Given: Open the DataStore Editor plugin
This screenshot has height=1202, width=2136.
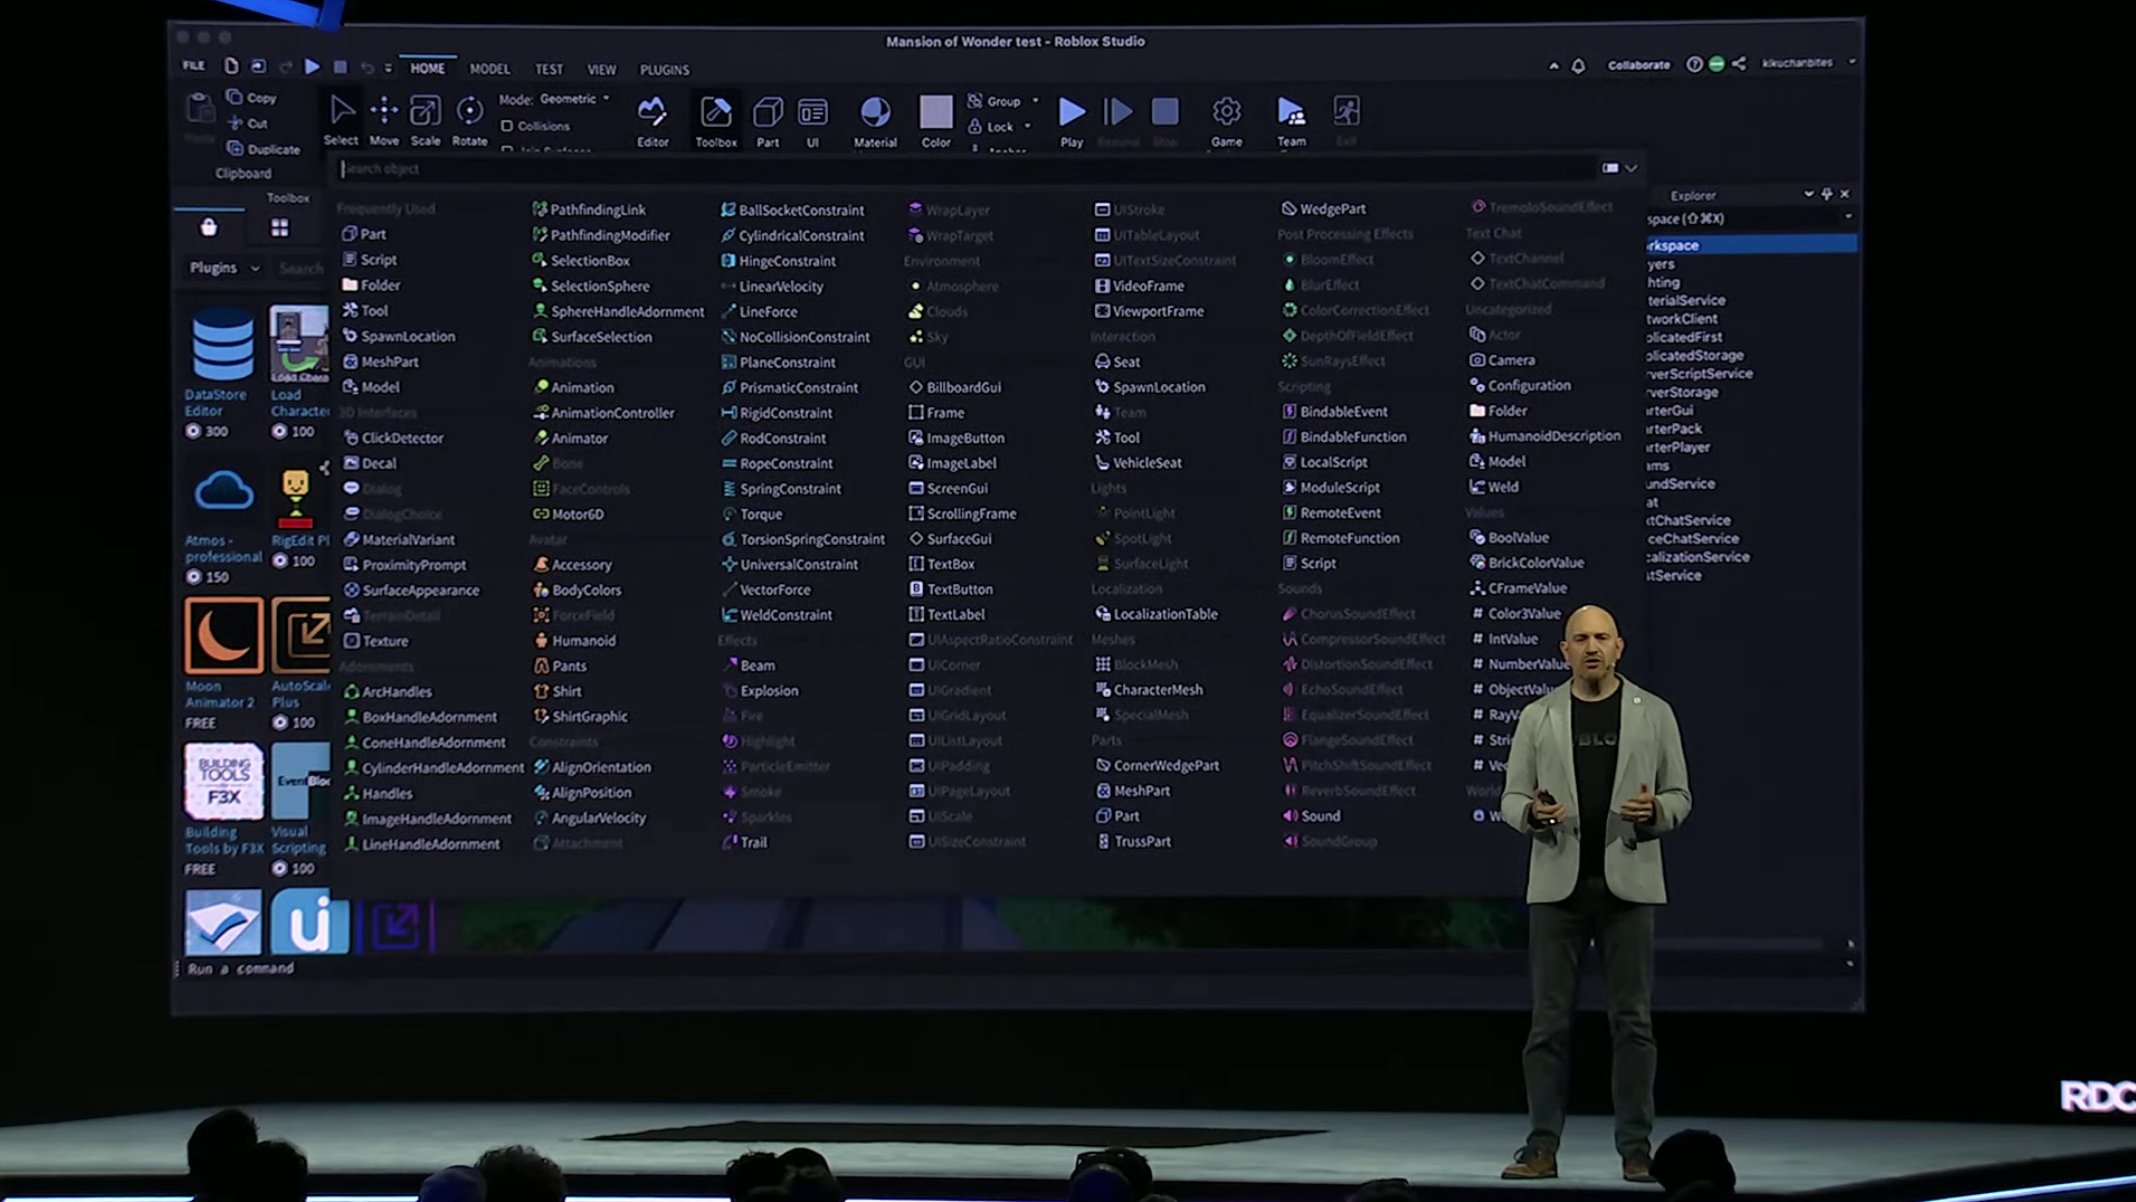Looking at the screenshot, I should [221, 372].
